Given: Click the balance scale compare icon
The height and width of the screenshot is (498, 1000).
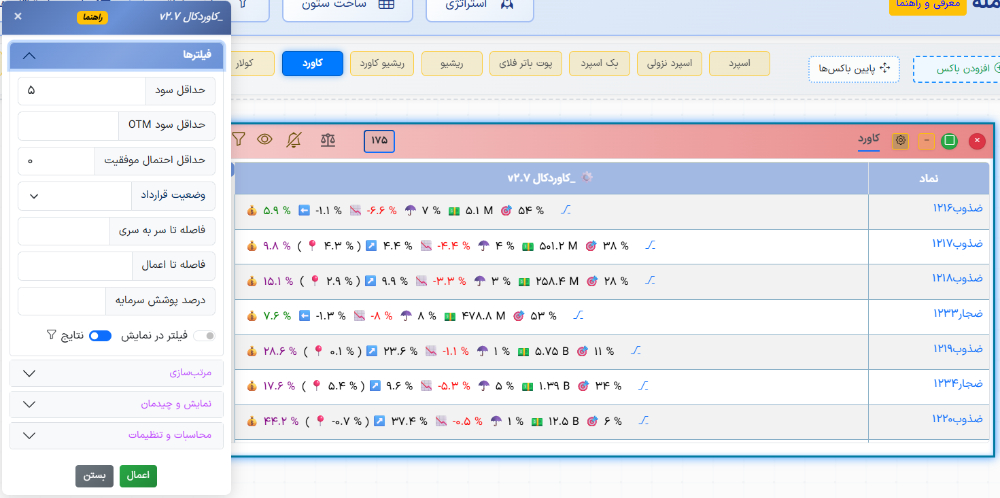Looking at the screenshot, I should click(x=328, y=140).
